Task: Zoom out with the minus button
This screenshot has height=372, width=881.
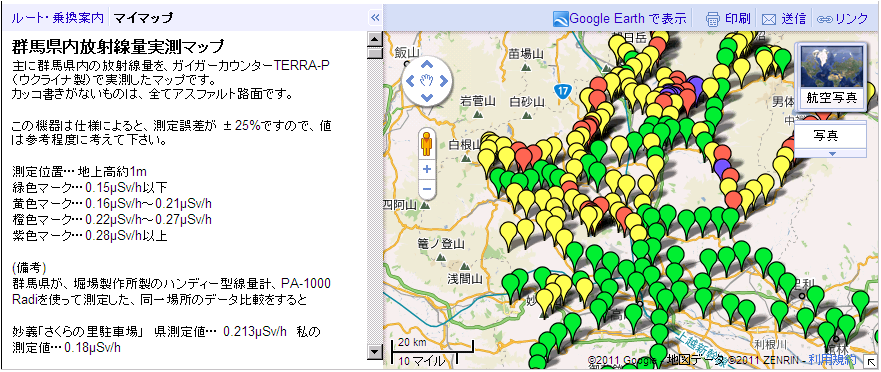Action: coord(426,189)
